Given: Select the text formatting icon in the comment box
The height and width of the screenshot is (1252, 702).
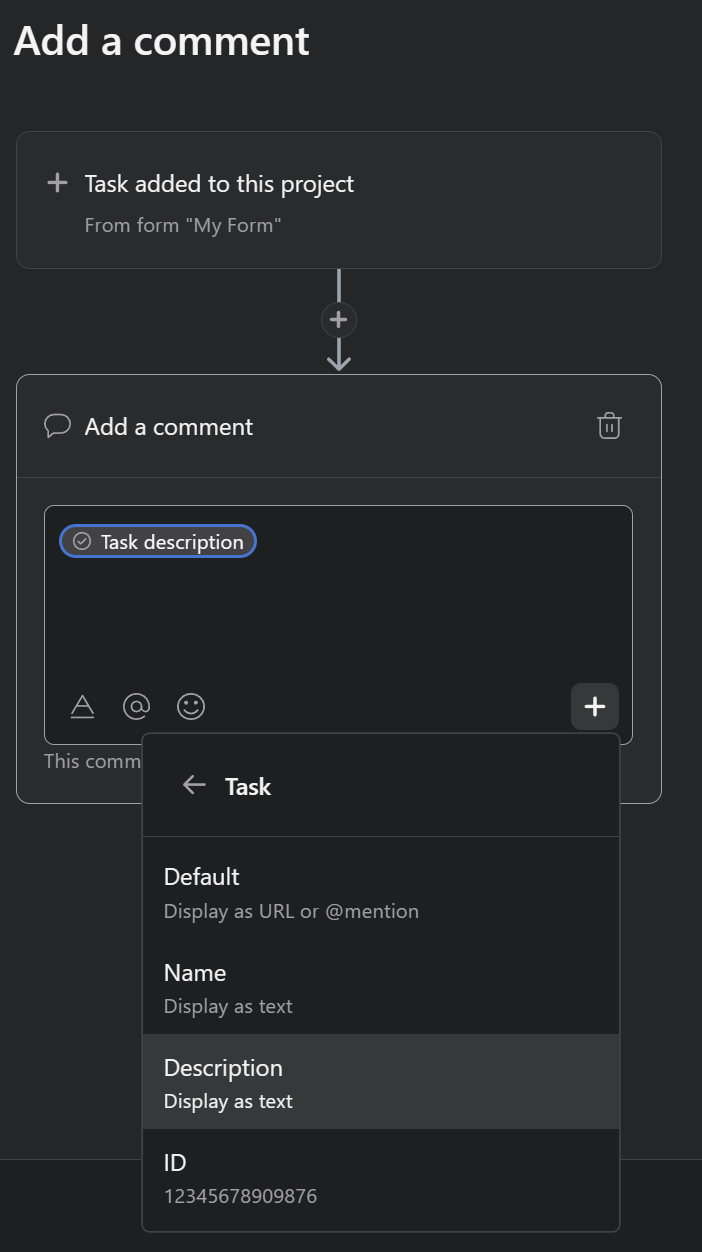Looking at the screenshot, I should coord(81,706).
